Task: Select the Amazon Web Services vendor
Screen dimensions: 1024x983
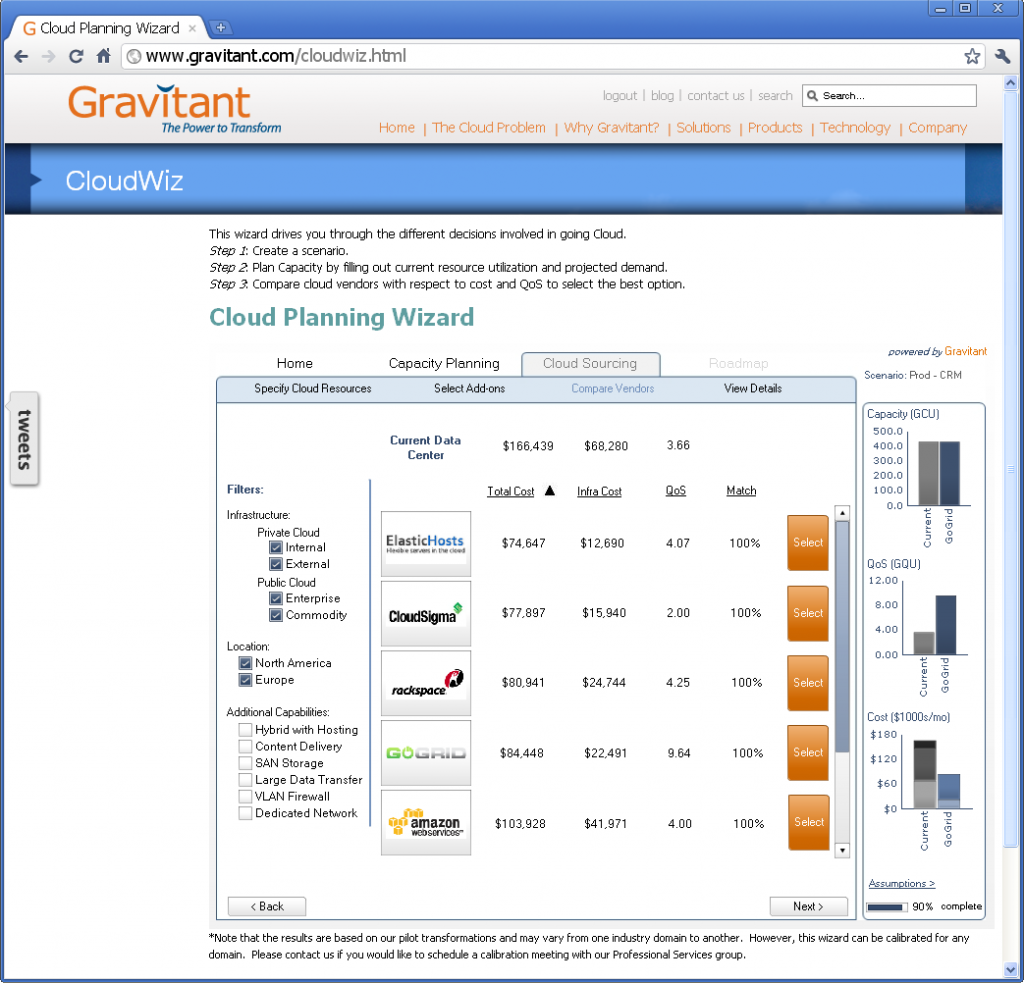Action: 808,822
